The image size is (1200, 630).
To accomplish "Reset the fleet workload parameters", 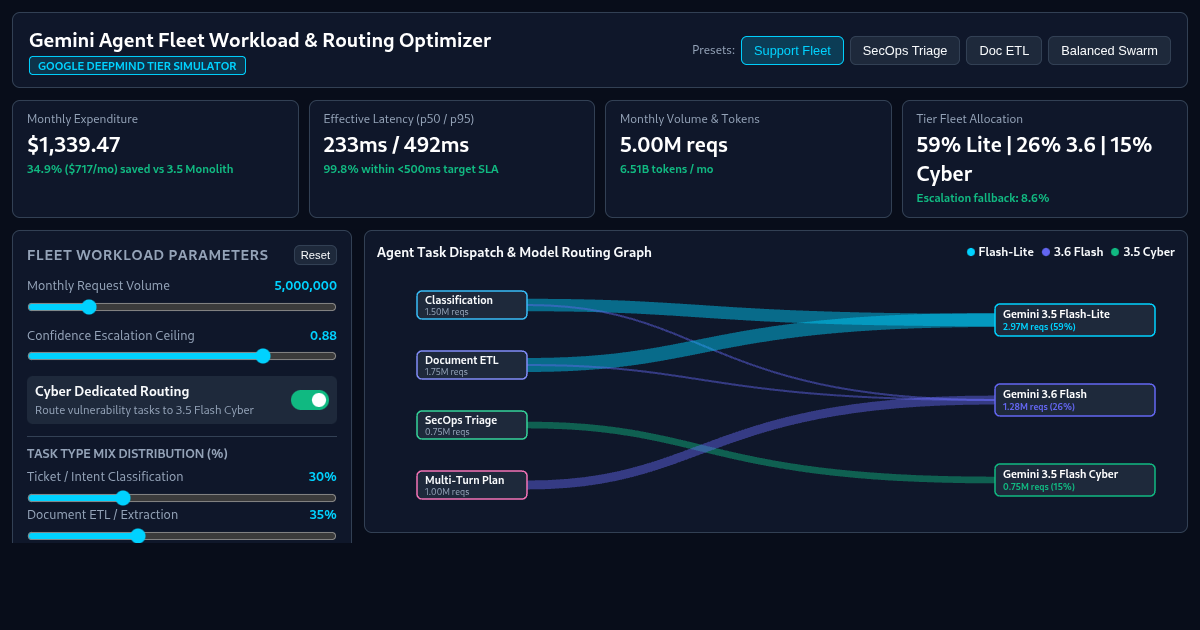I will point(315,255).
